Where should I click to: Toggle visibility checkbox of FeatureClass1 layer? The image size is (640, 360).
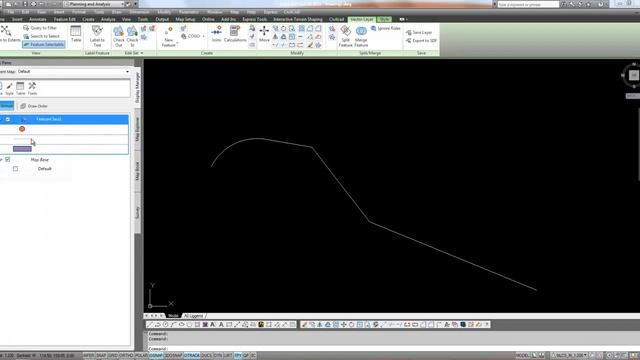(x=8, y=119)
